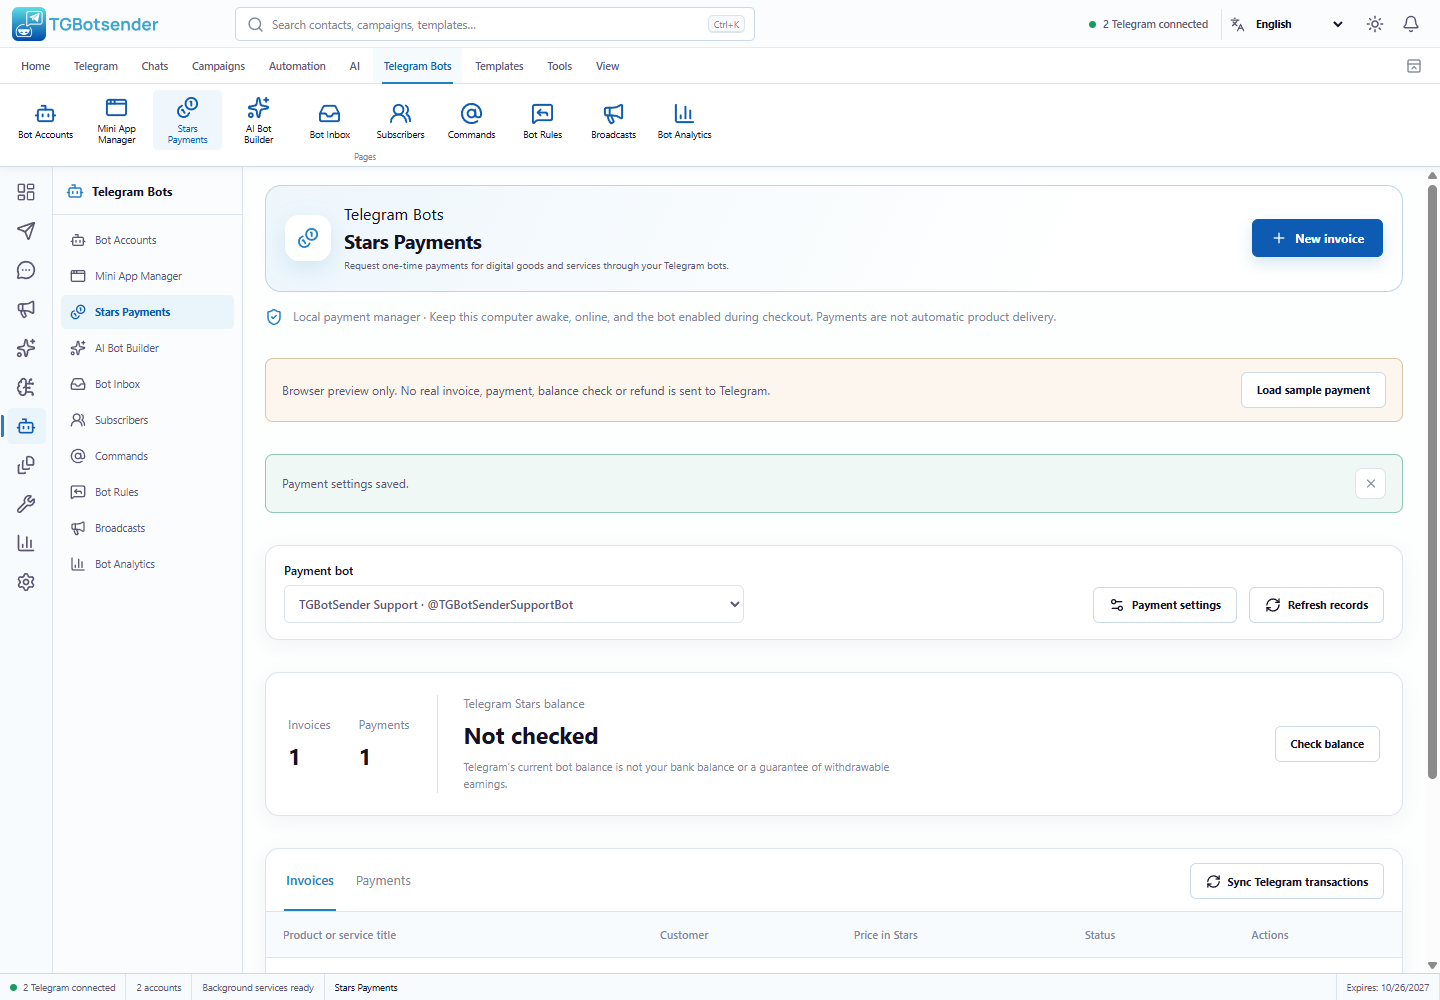
Task: Open Bot Inbox in sidebar list
Action: click(147, 384)
